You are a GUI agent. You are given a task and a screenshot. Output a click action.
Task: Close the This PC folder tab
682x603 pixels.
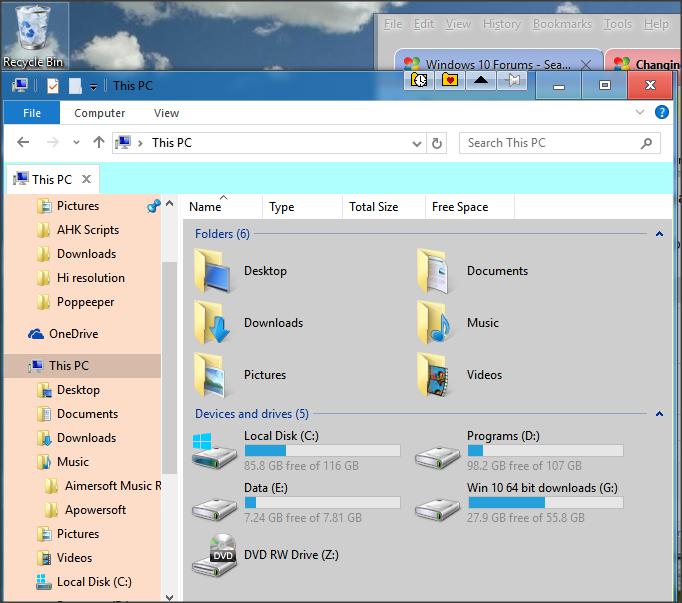[x=87, y=179]
